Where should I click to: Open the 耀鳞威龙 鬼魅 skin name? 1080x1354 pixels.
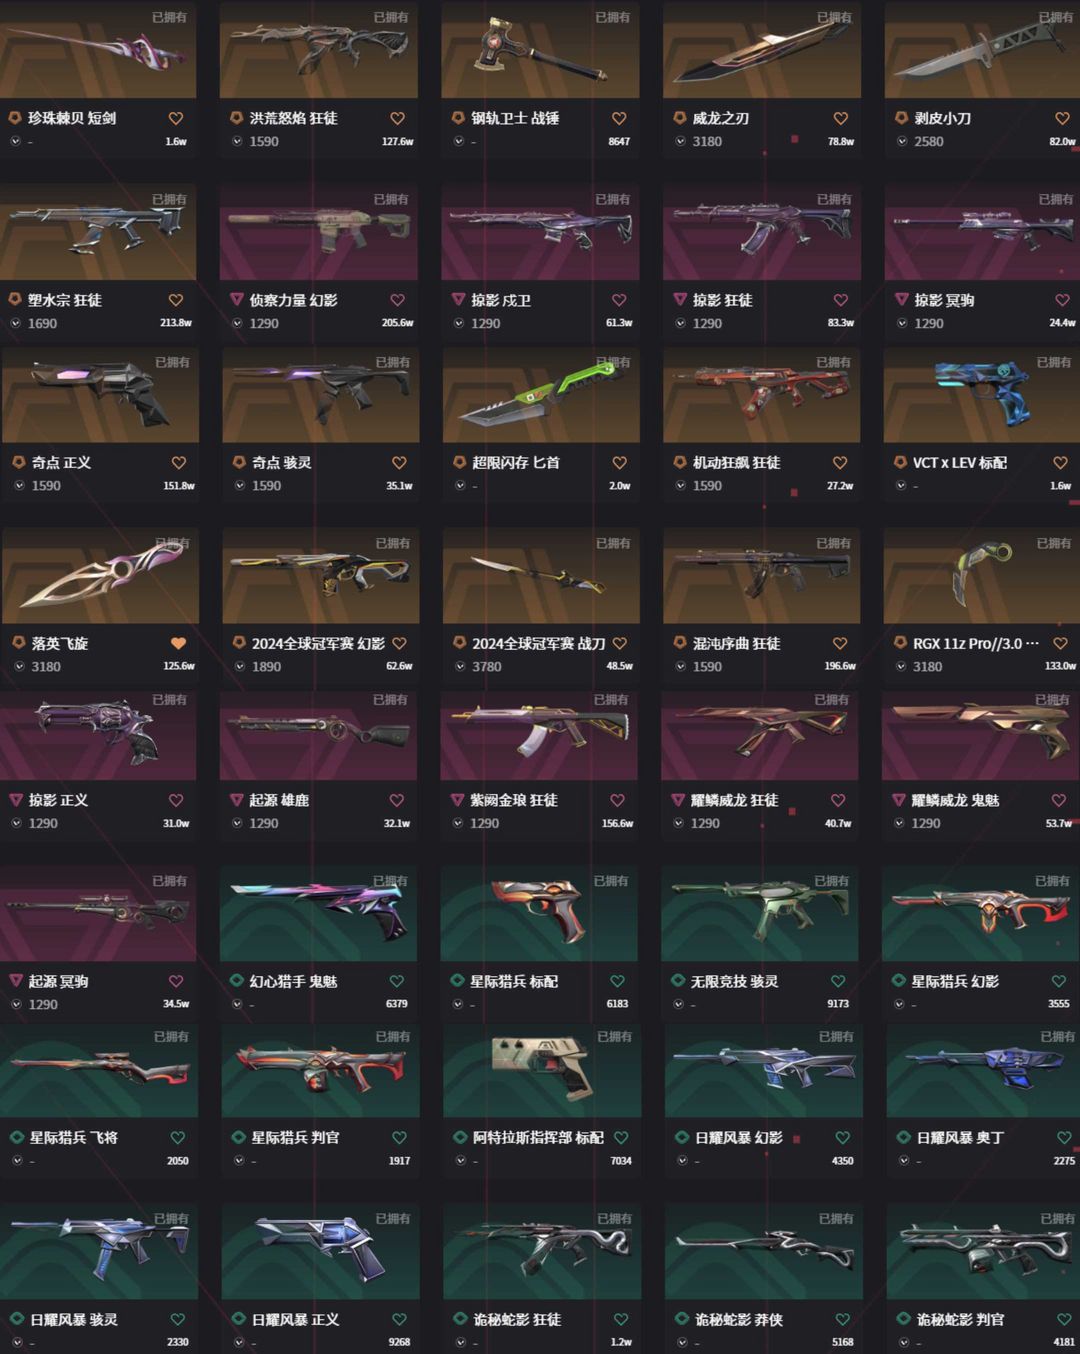tap(954, 800)
